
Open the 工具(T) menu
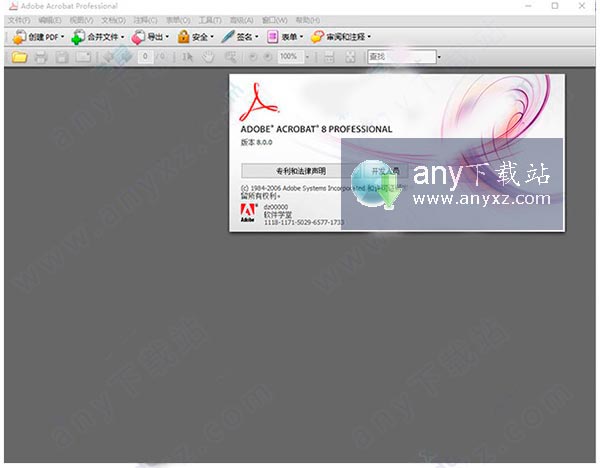click(210, 20)
